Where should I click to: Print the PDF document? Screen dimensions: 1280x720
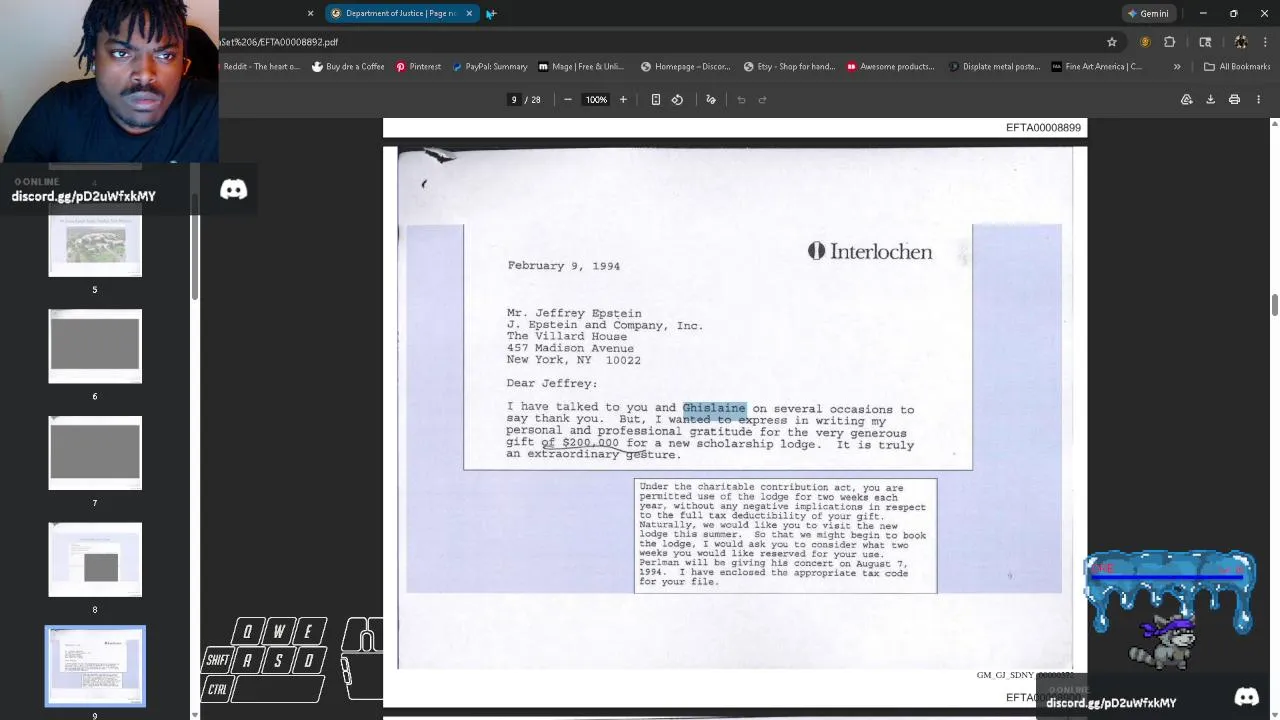point(1234,99)
